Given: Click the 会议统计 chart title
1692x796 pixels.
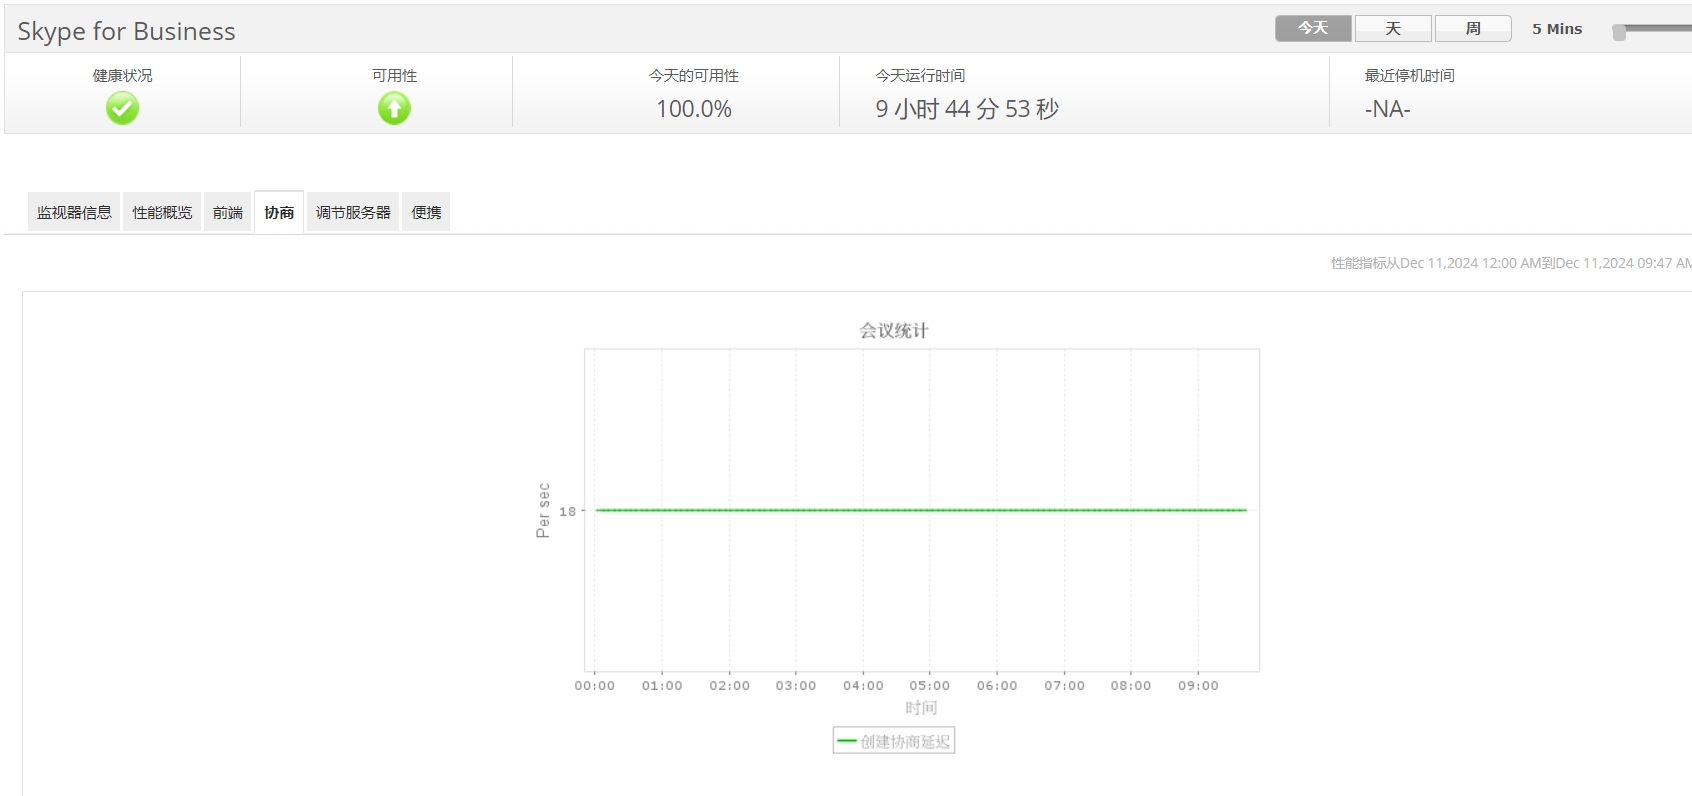Looking at the screenshot, I should point(894,330).
